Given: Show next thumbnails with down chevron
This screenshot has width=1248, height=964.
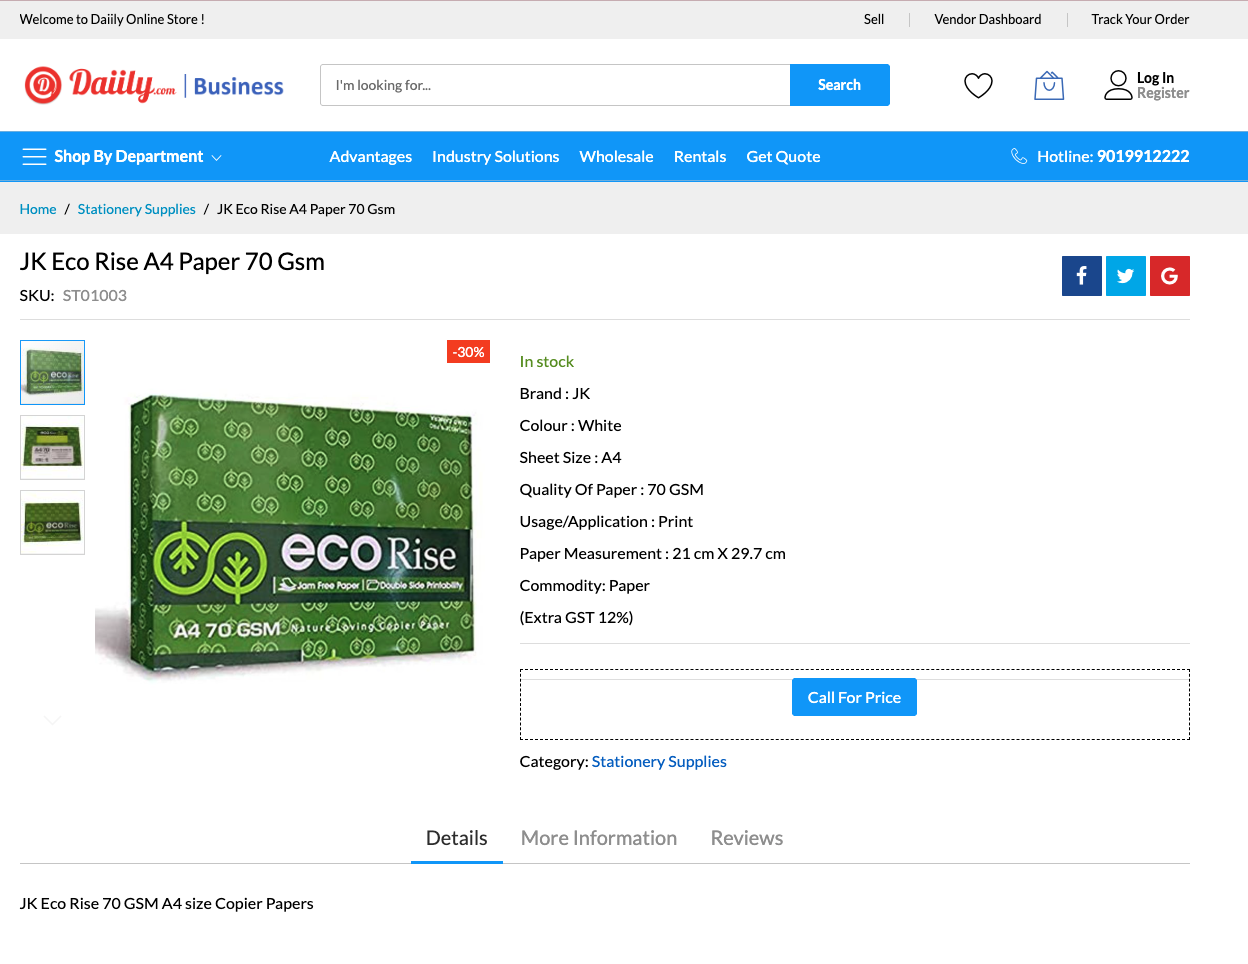Looking at the screenshot, I should tap(52, 720).
